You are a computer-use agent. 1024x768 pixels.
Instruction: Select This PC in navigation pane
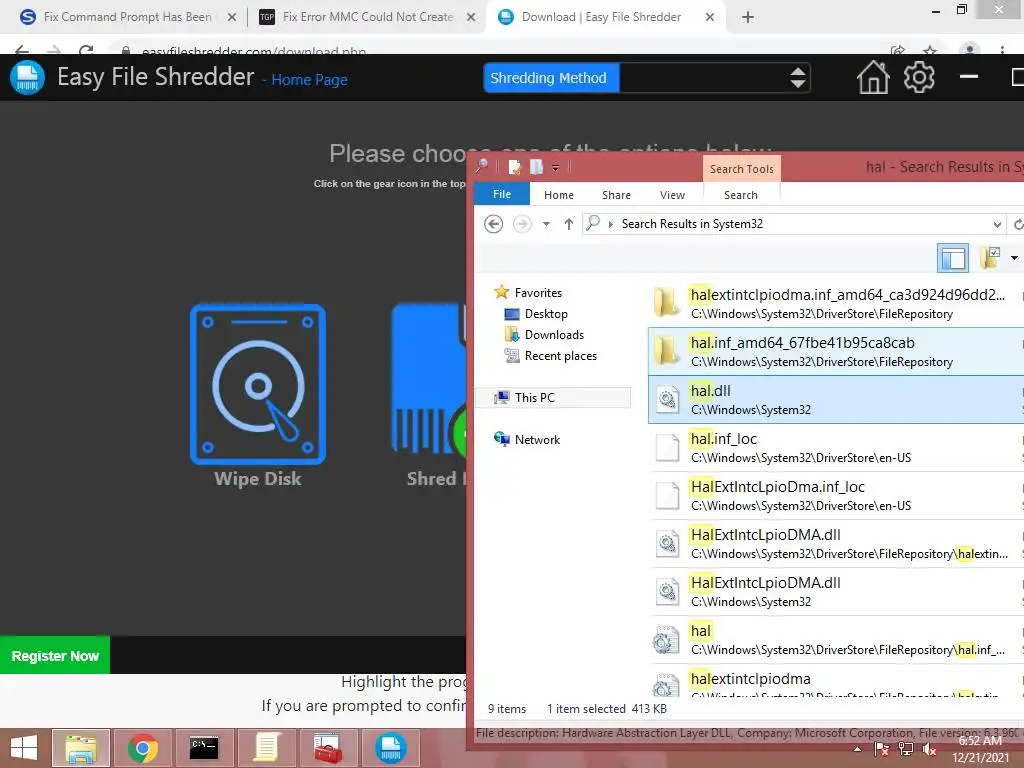tap(555, 398)
